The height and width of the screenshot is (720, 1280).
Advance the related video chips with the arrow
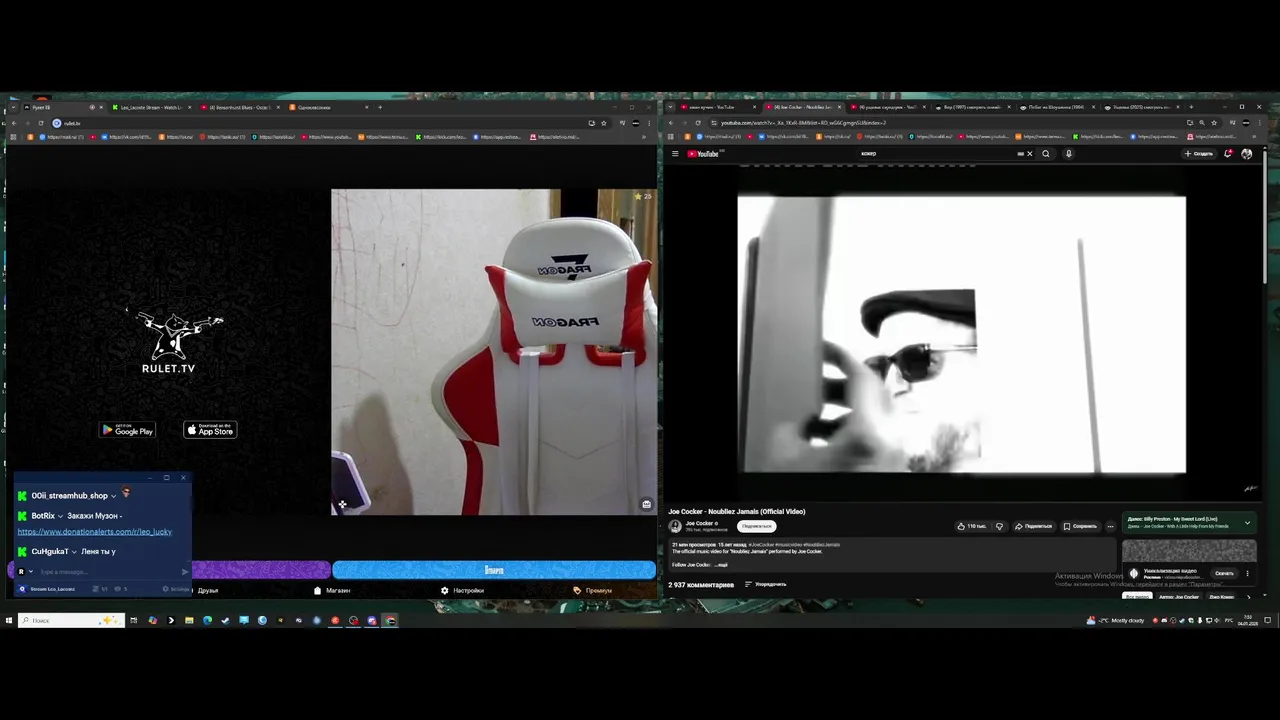point(1248,597)
